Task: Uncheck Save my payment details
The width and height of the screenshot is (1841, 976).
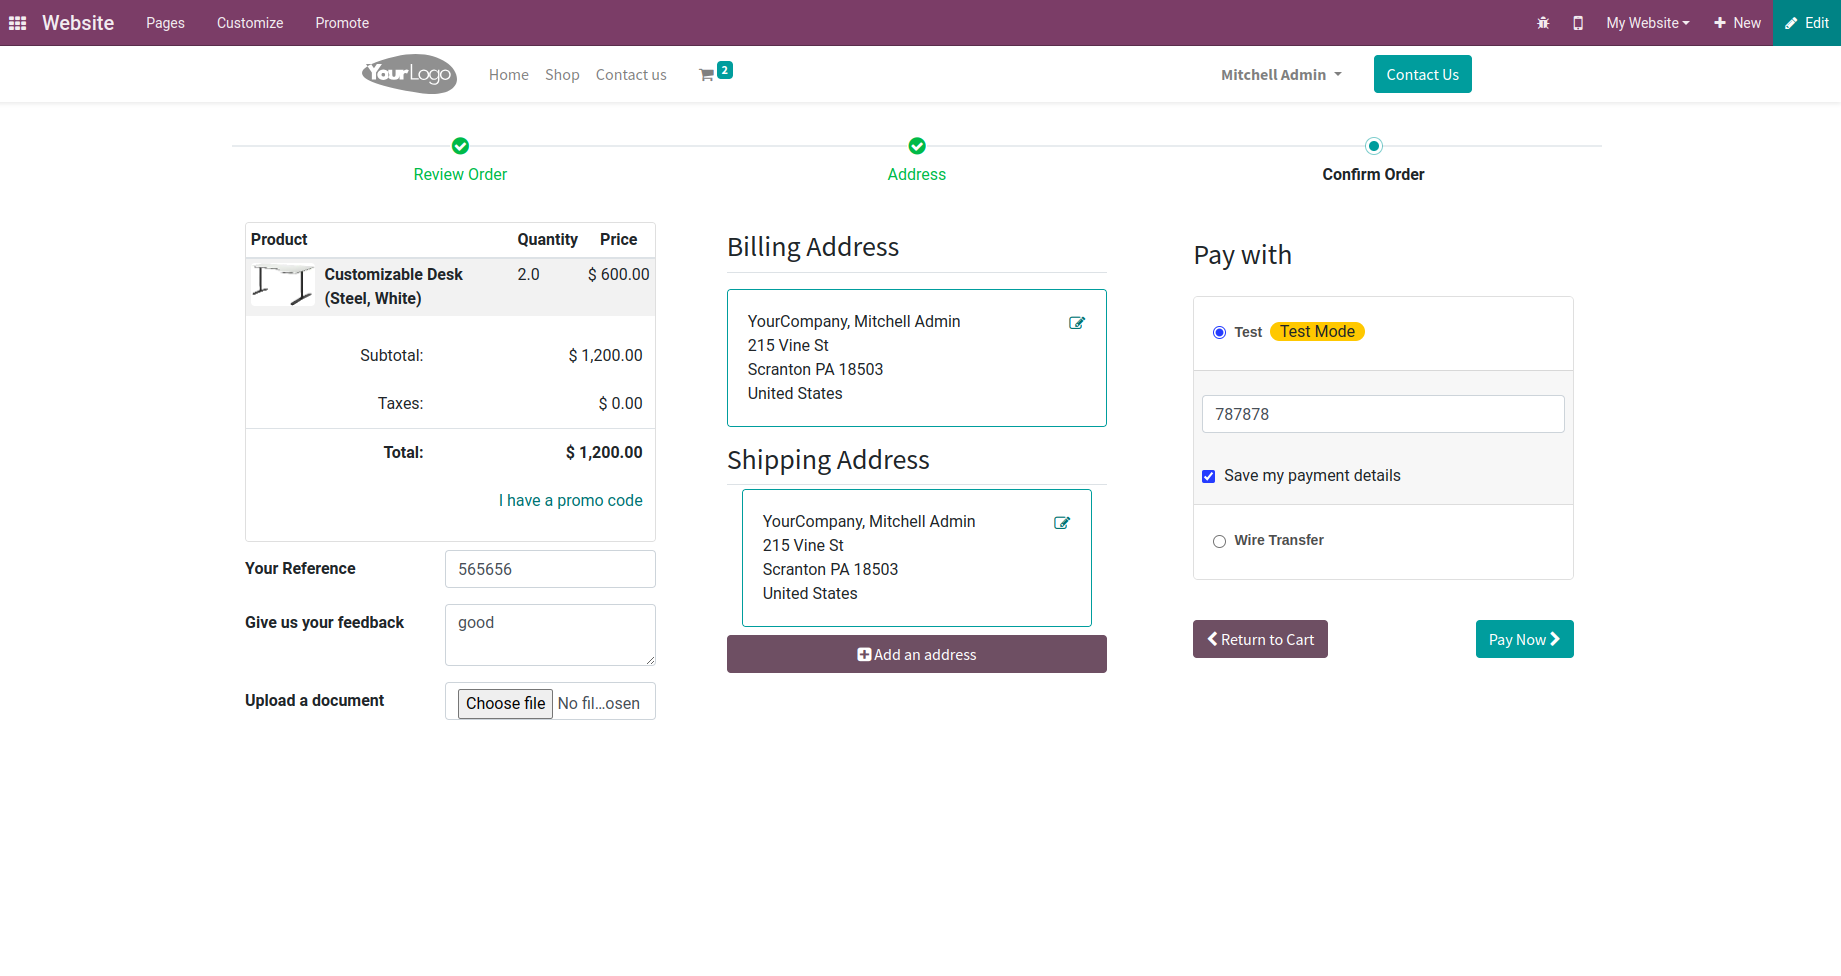Action: click(1208, 477)
